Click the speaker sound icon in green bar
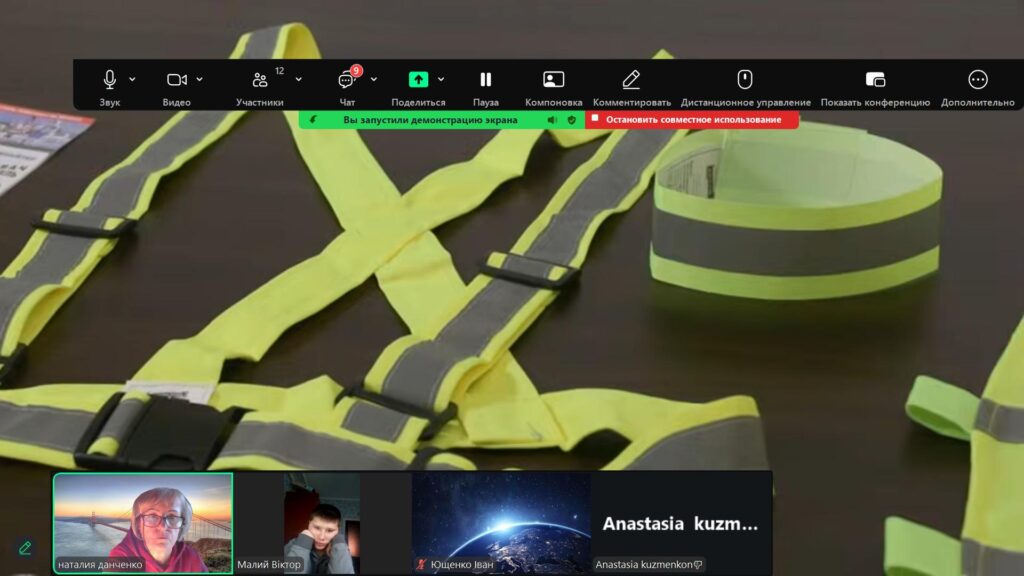Viewport: 1024px width, 576px height. point(552,120)
